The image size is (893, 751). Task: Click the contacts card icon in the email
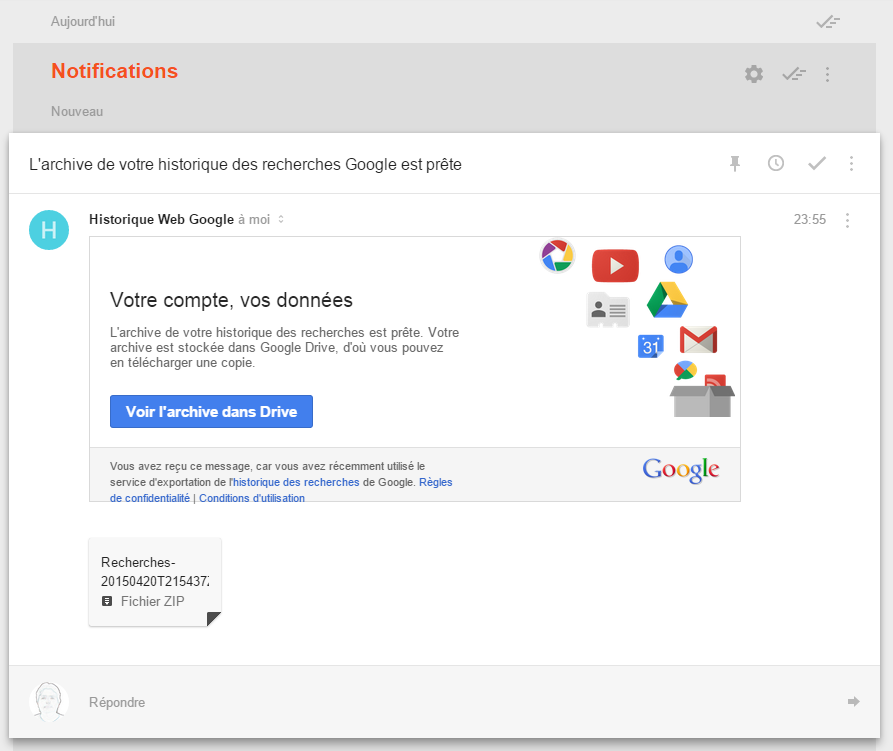click(608, 310)
